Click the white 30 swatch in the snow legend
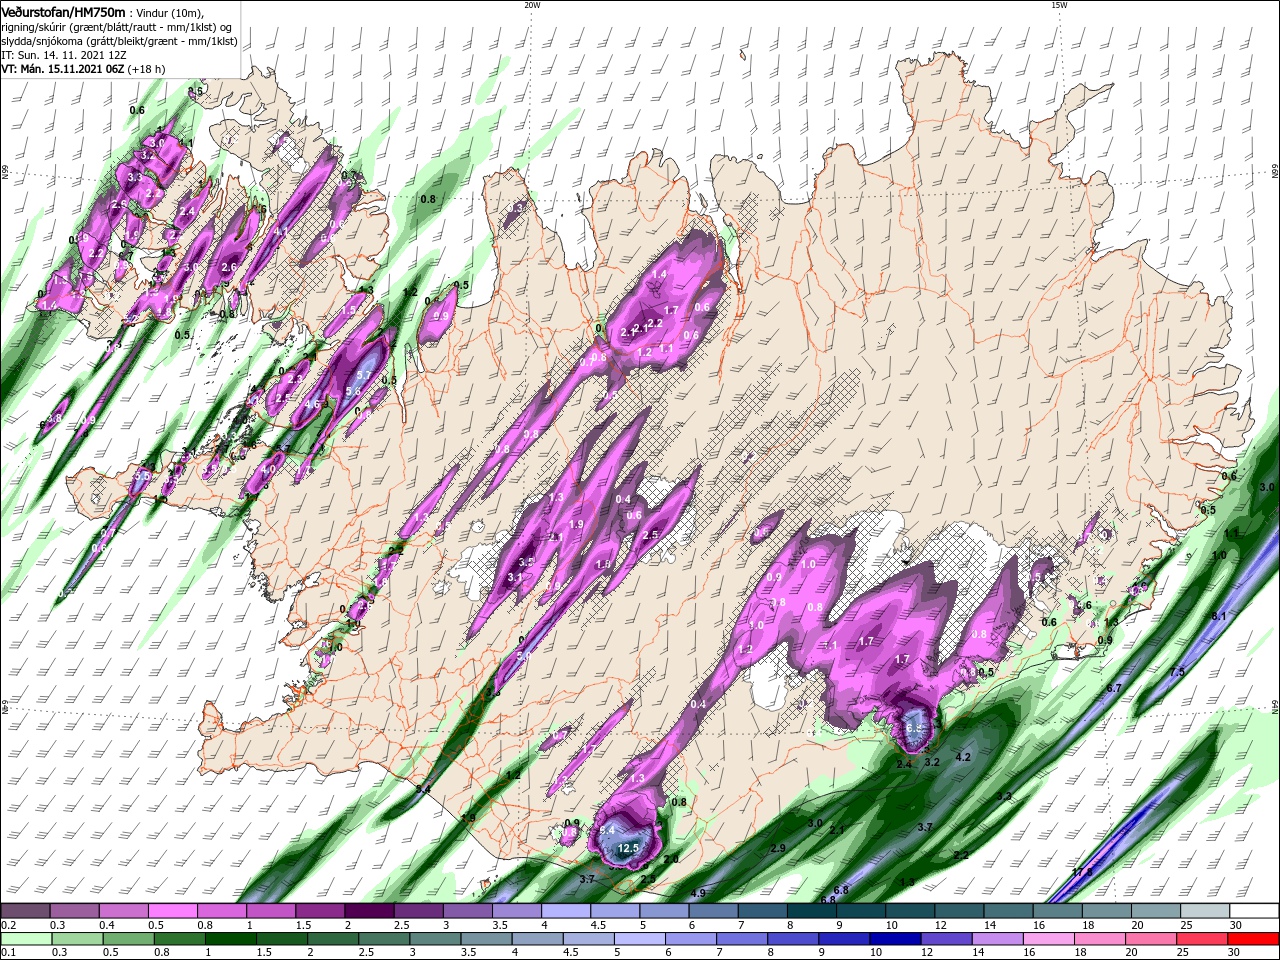 (1253, 911)
